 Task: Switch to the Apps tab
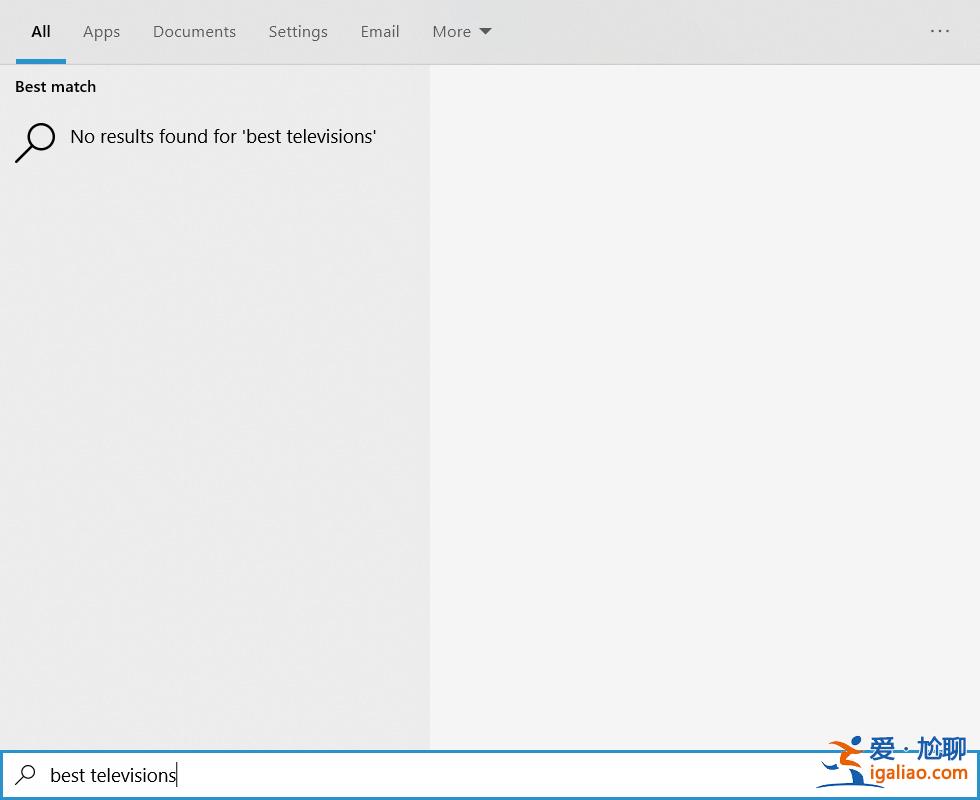coord(101,32)
